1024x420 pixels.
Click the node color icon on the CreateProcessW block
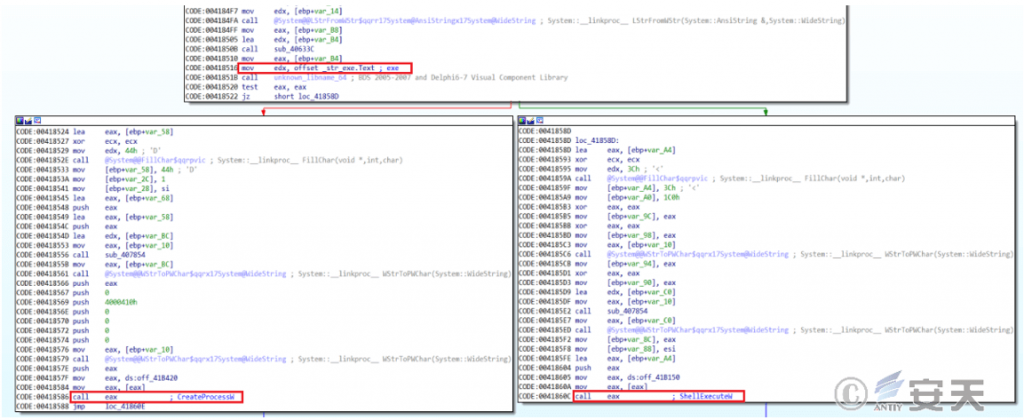pos(20,119)
